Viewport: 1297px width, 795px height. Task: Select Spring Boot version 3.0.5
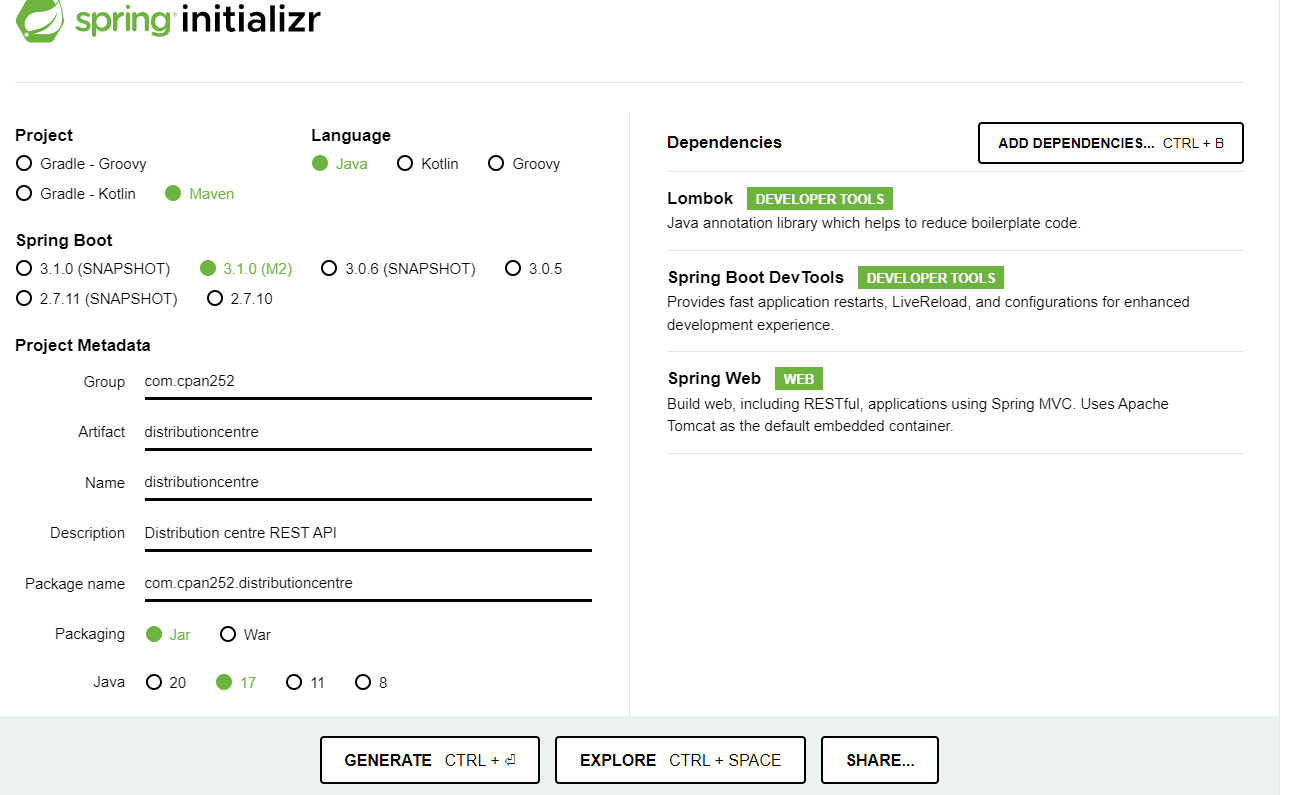pos(513,268)
